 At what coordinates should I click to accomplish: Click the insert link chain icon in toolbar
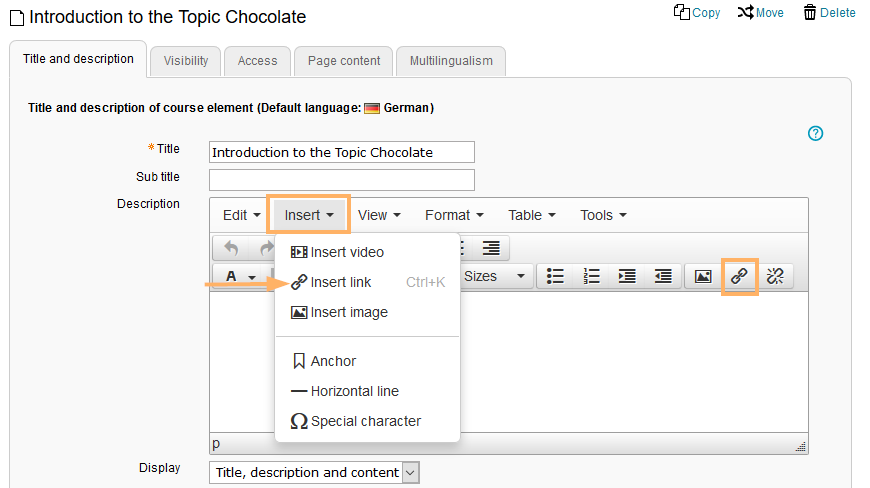pyautogui.click(x=739, y=276)
